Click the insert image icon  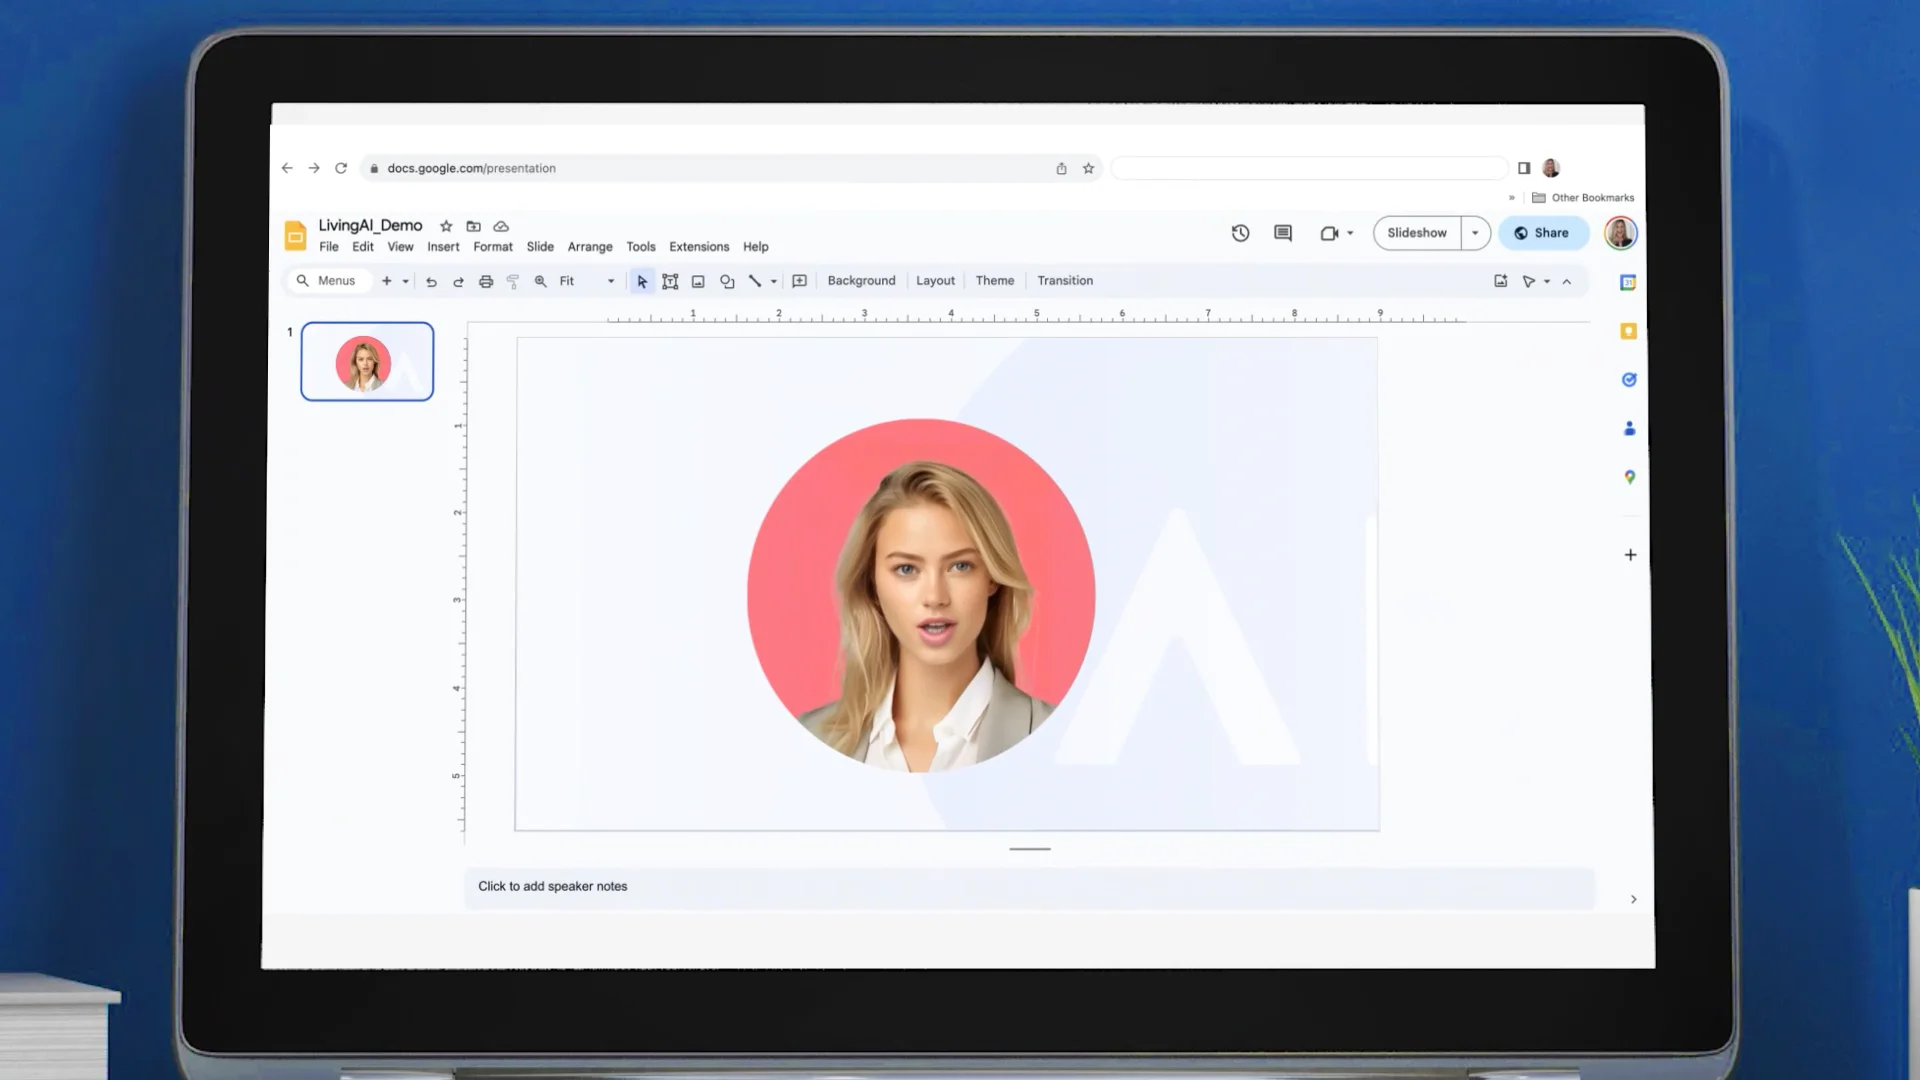pyautogui.click(x=698, y=282)
